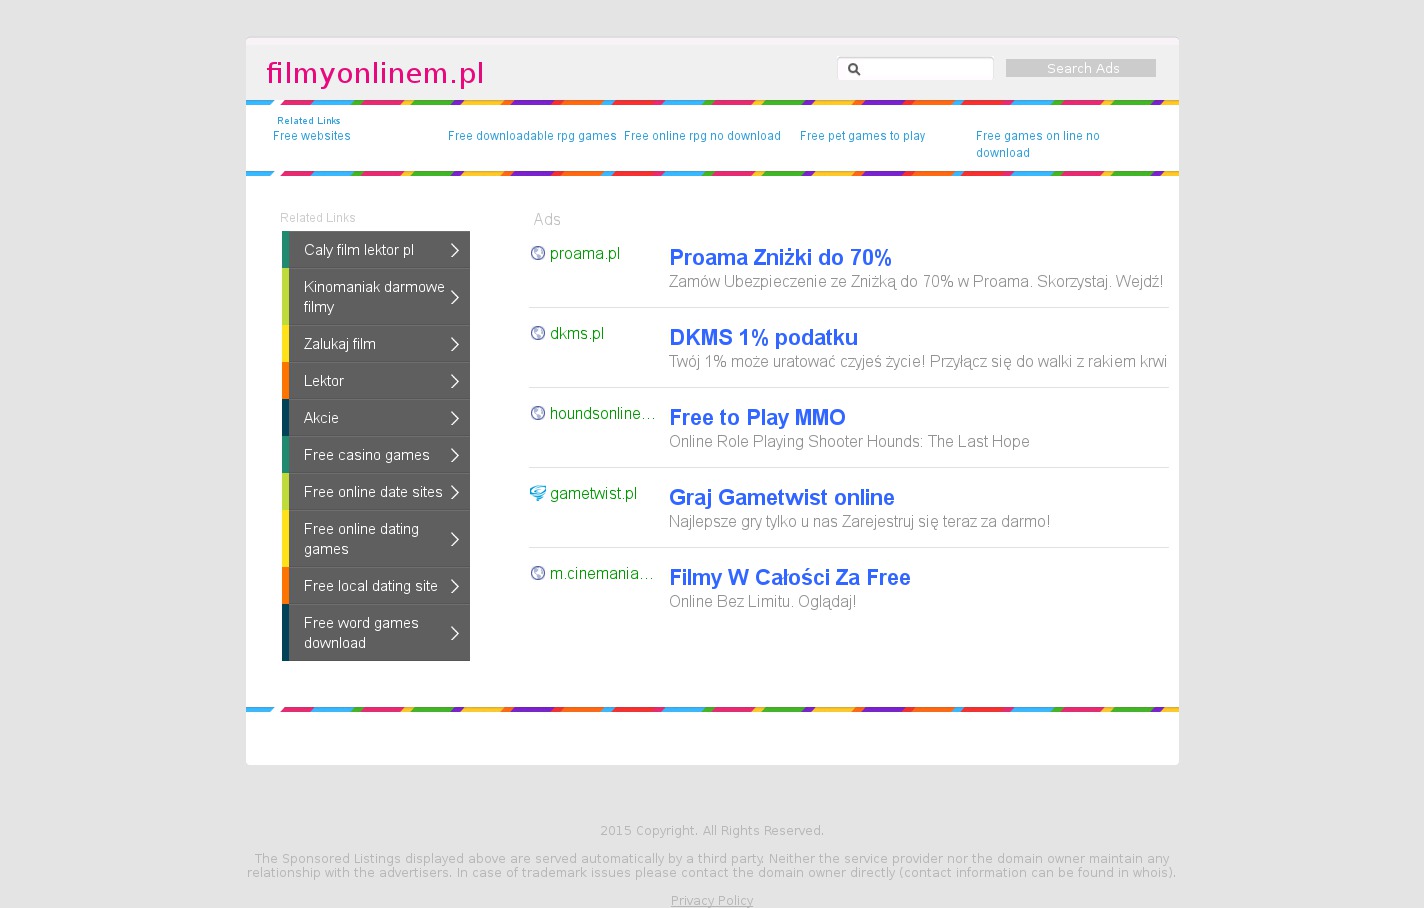Visit the Filmy W Całości Za Free ad
The image size is (1424, 908).
[x=789, y=578]
